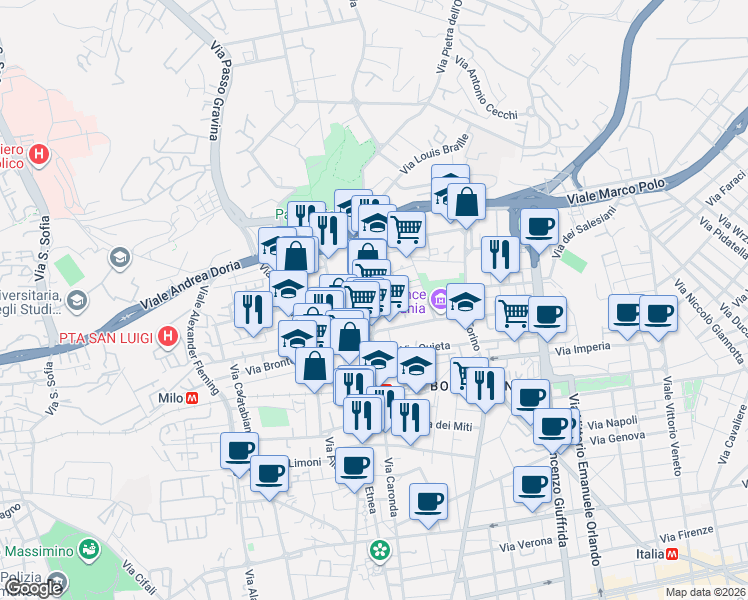Select the 'PTA SAN LUIGI' text label
The width and height of the screenshot is (748, 600).
pos(106,338)
